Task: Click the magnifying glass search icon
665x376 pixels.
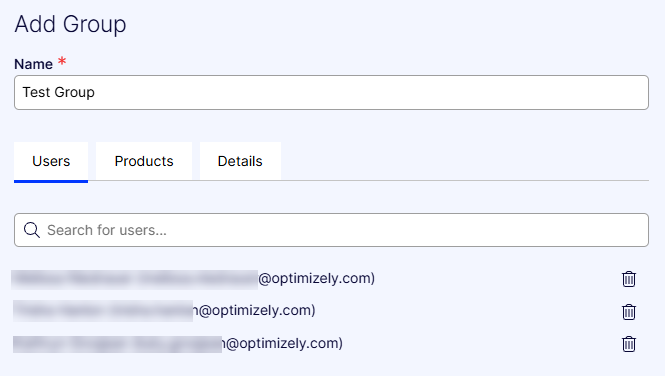Action: pyautogui.click(x=32, y=230)
